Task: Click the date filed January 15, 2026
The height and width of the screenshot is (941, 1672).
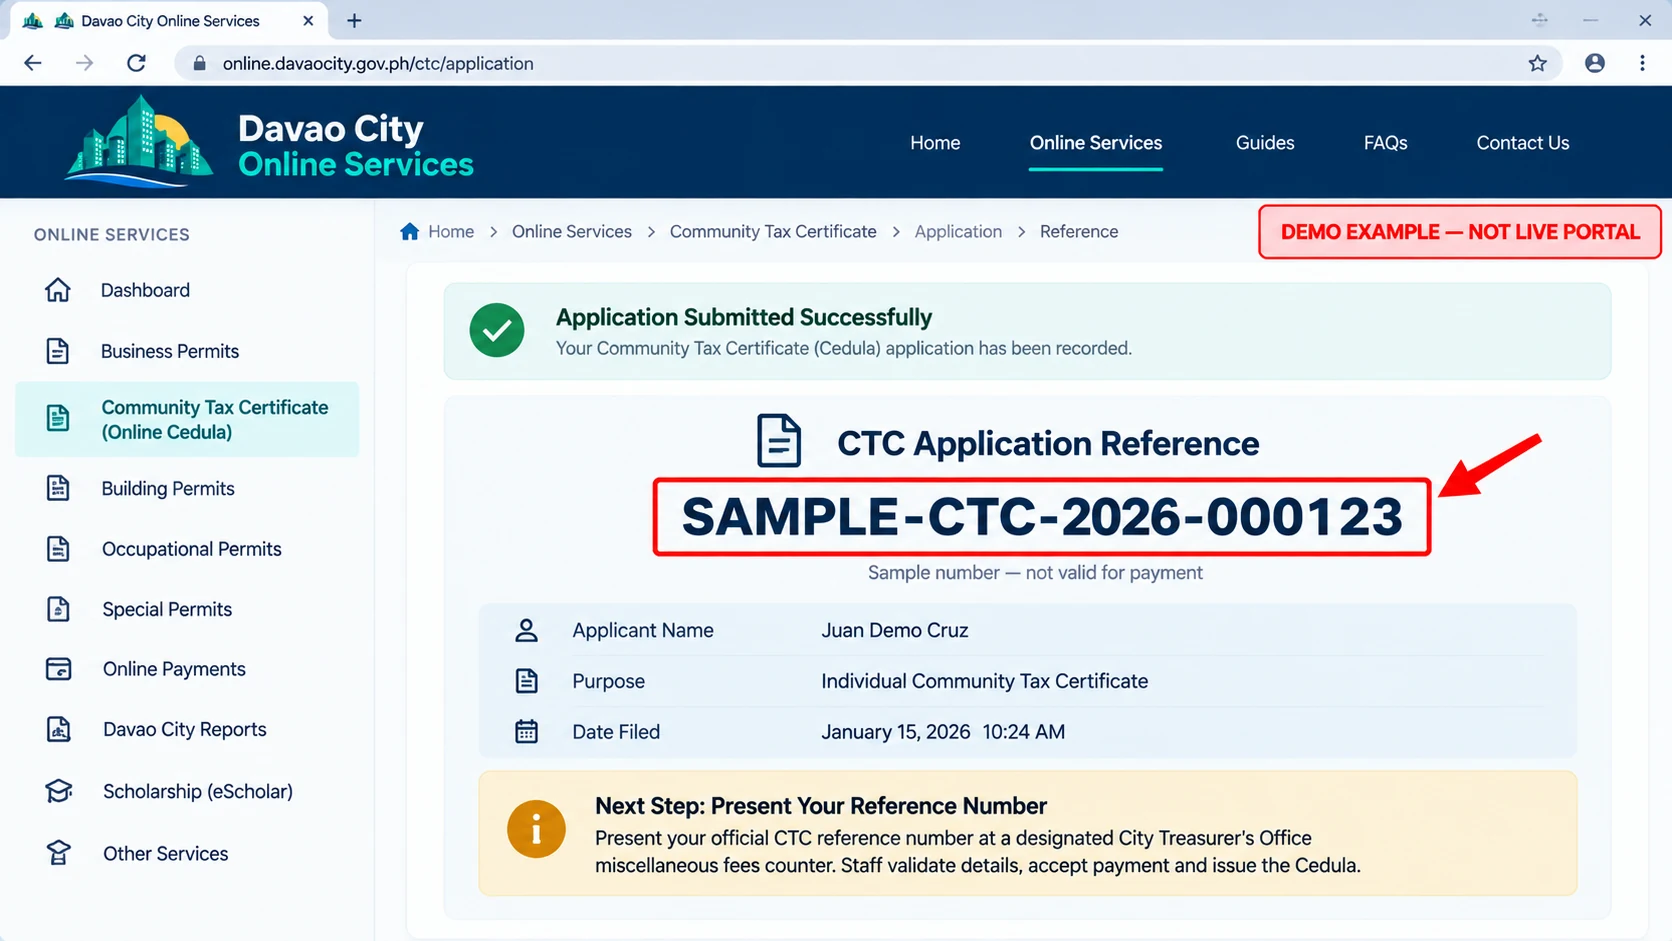Action: 896,732
